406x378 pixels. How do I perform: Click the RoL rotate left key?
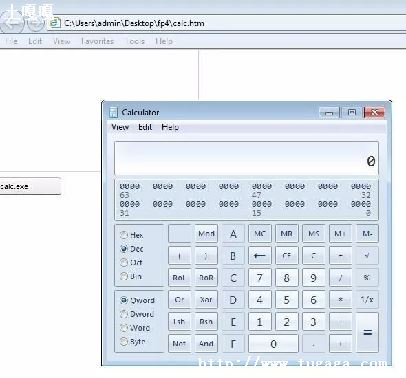pyautogui.click(x=179, y=278)
